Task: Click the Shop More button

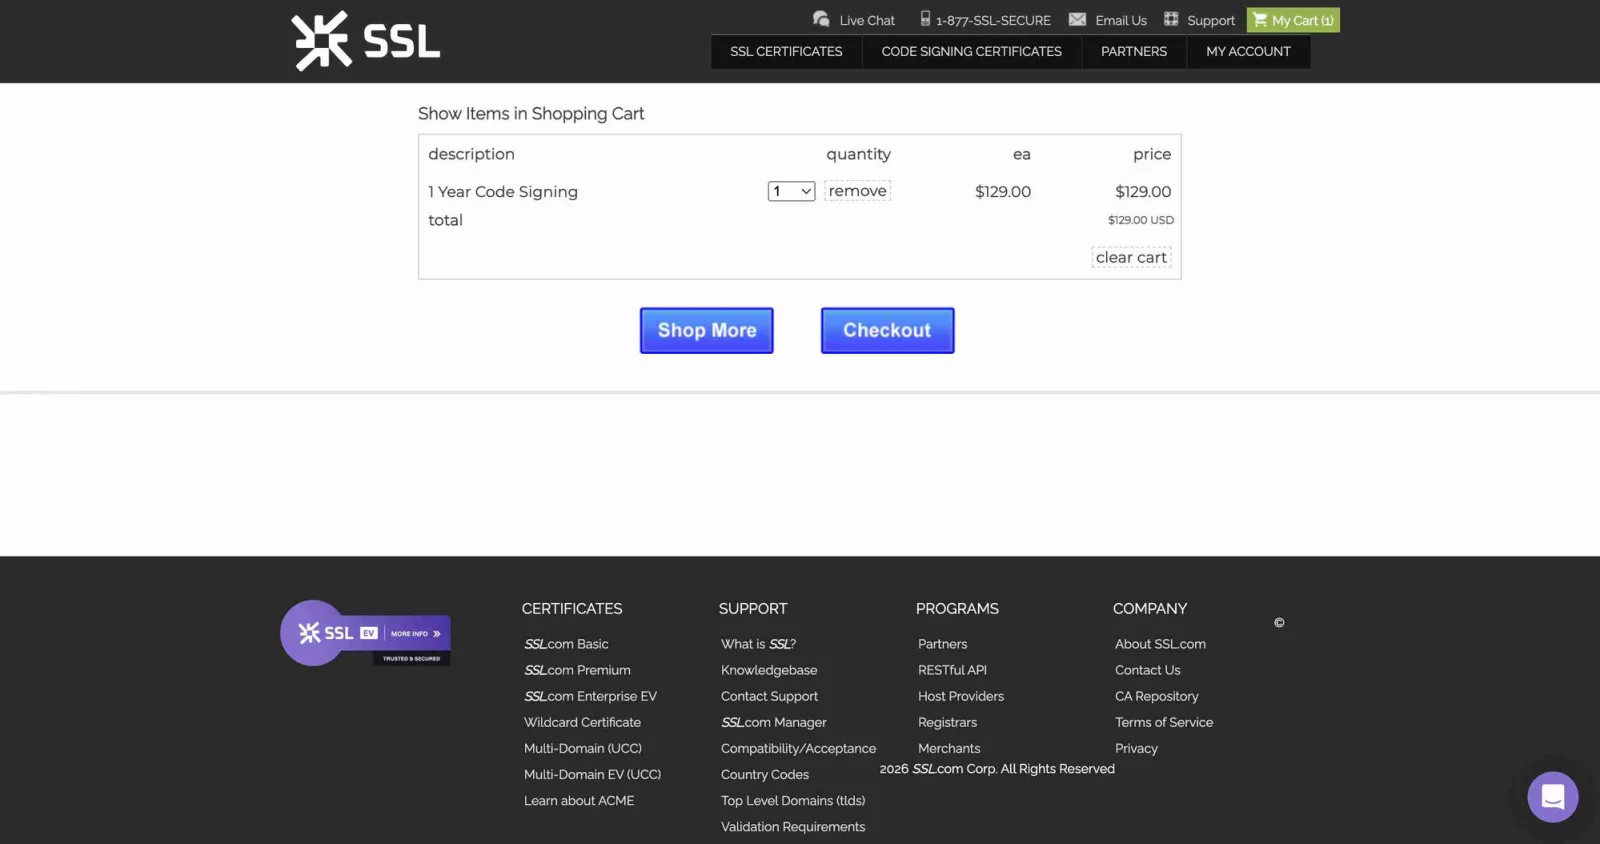Action: (x=707, y=331)
